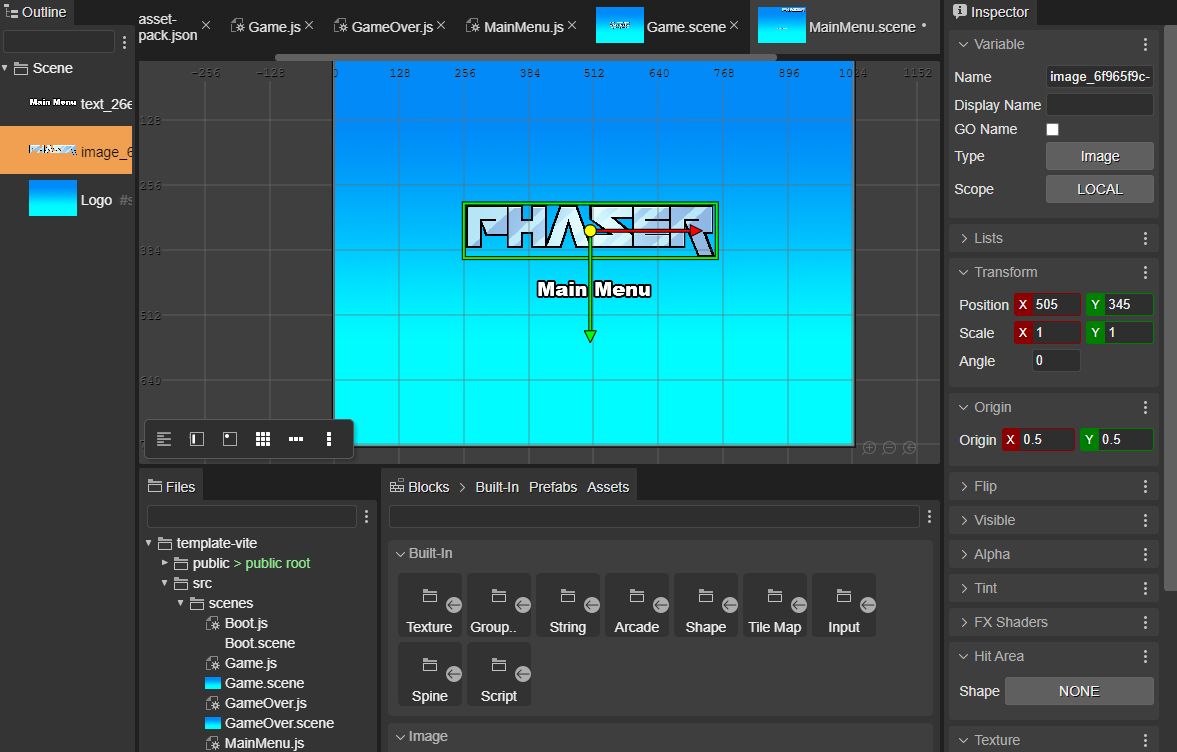Toggle the GO Name checkbox
Screen dimensions: 1177x752
click(1052, 129)
